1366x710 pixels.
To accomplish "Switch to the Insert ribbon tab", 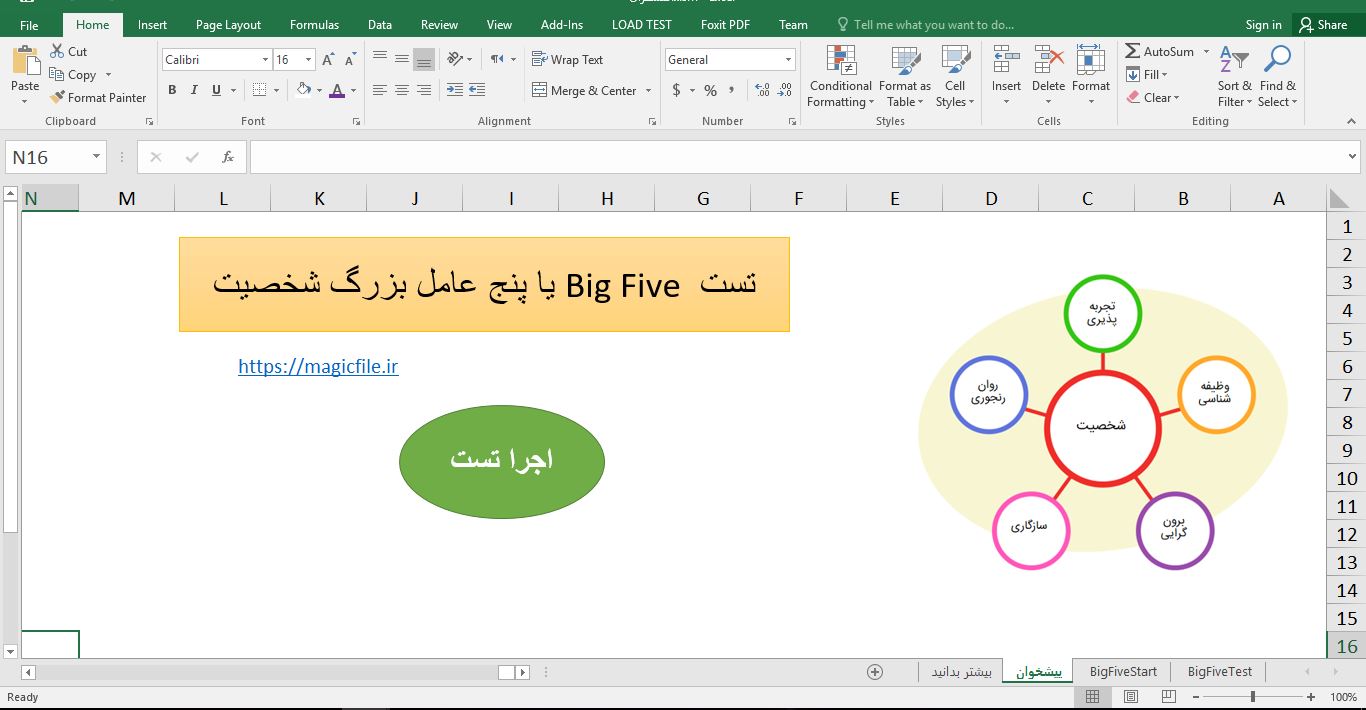I will coord(152,25).
